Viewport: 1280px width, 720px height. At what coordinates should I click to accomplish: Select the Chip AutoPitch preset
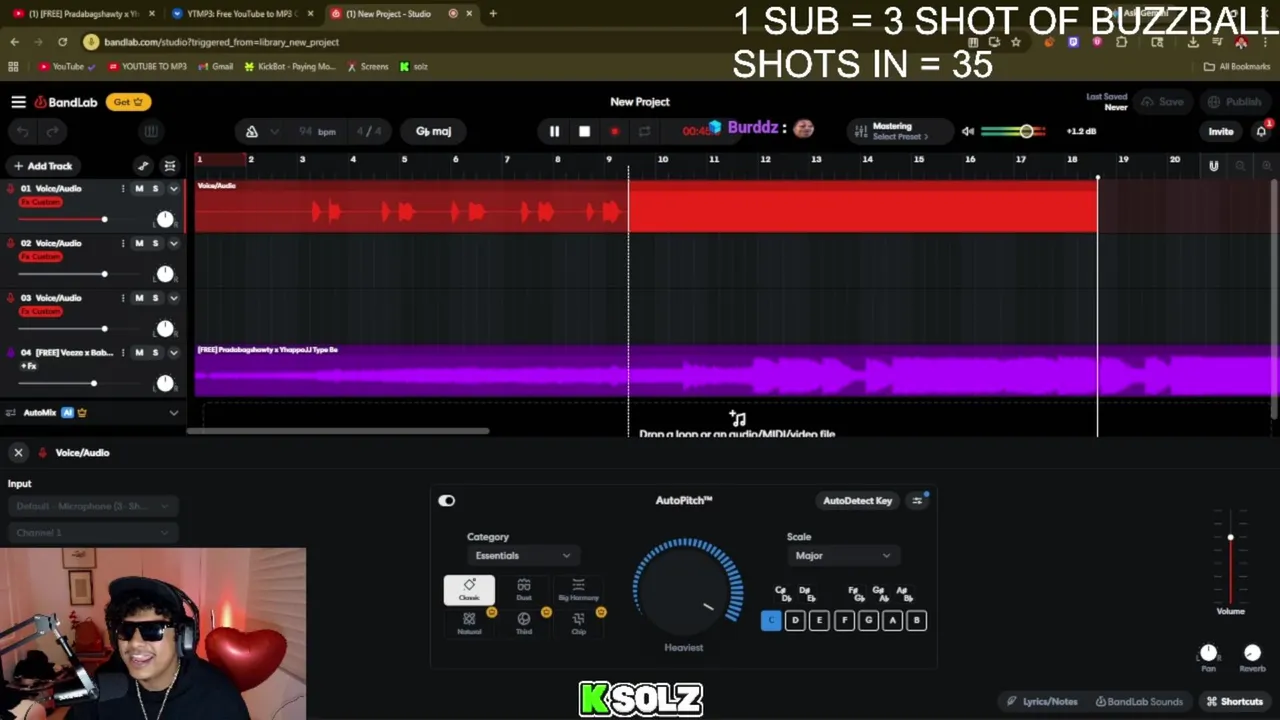[578, 624]
